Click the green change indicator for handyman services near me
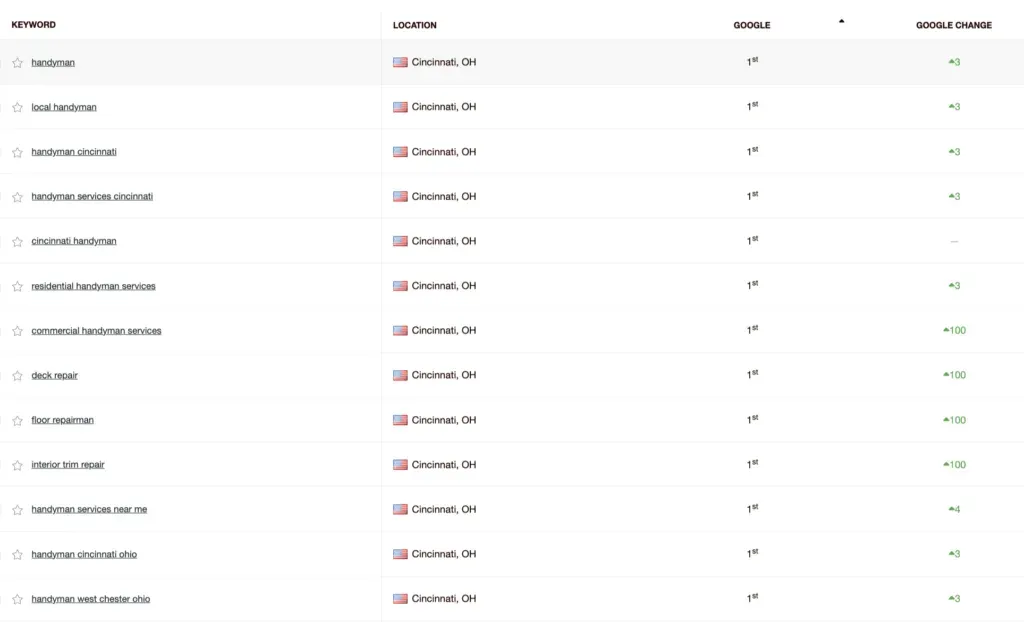Screen dimensions: 1024x622 [950, 509]
